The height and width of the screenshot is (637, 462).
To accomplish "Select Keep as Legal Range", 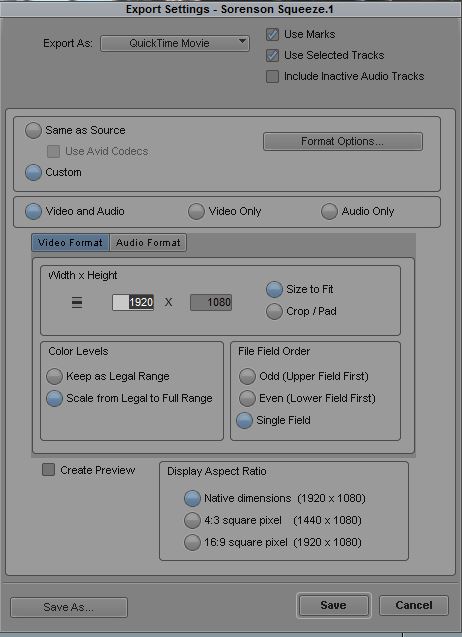I will tap(54, 376).
